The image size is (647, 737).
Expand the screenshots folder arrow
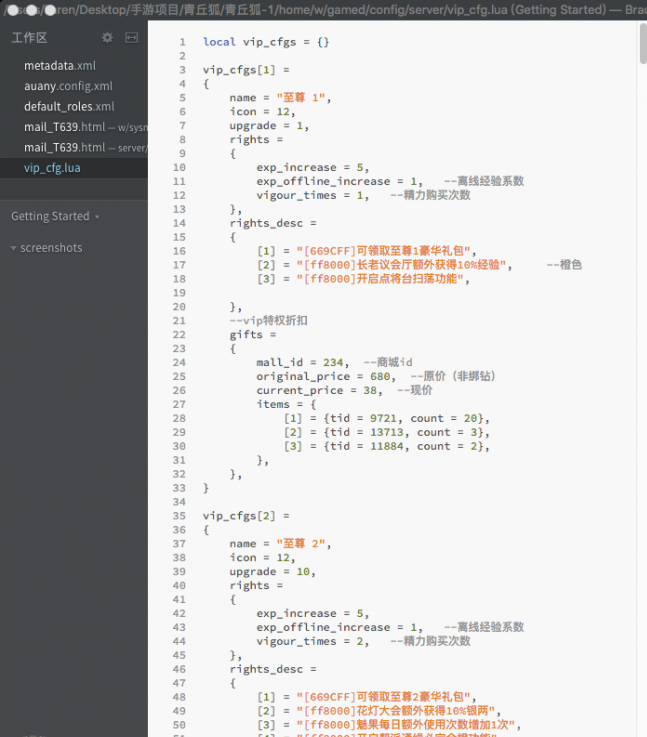click(x=14, y=248)
